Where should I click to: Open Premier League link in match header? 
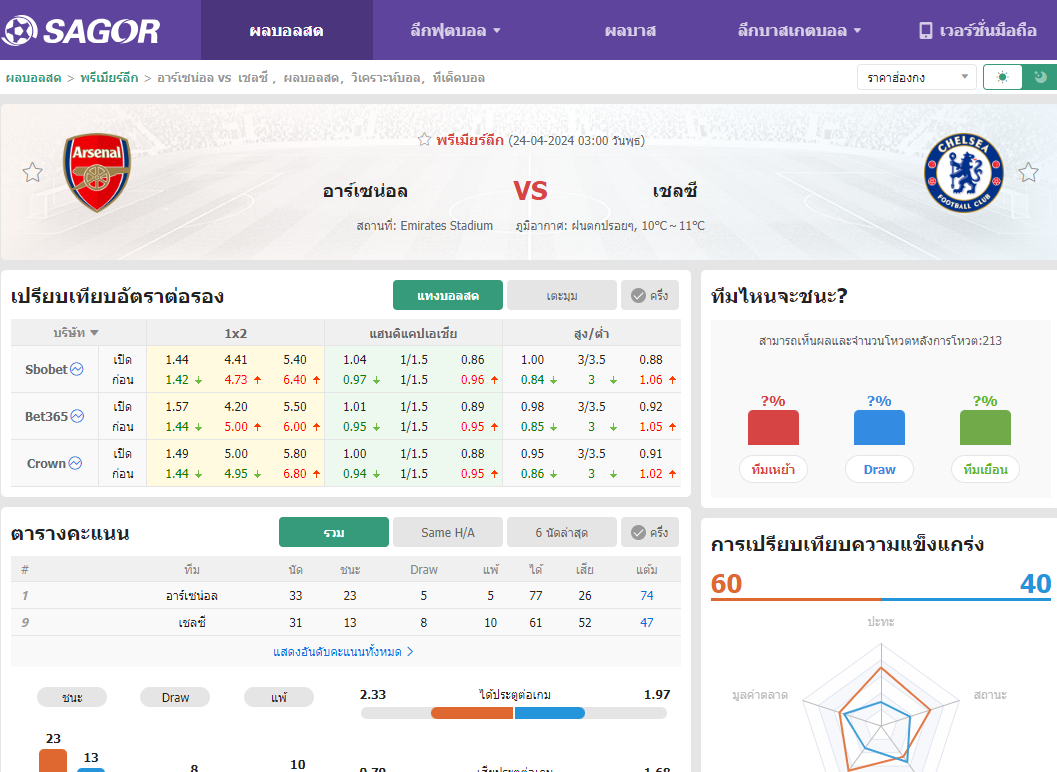tap(470, 140)
